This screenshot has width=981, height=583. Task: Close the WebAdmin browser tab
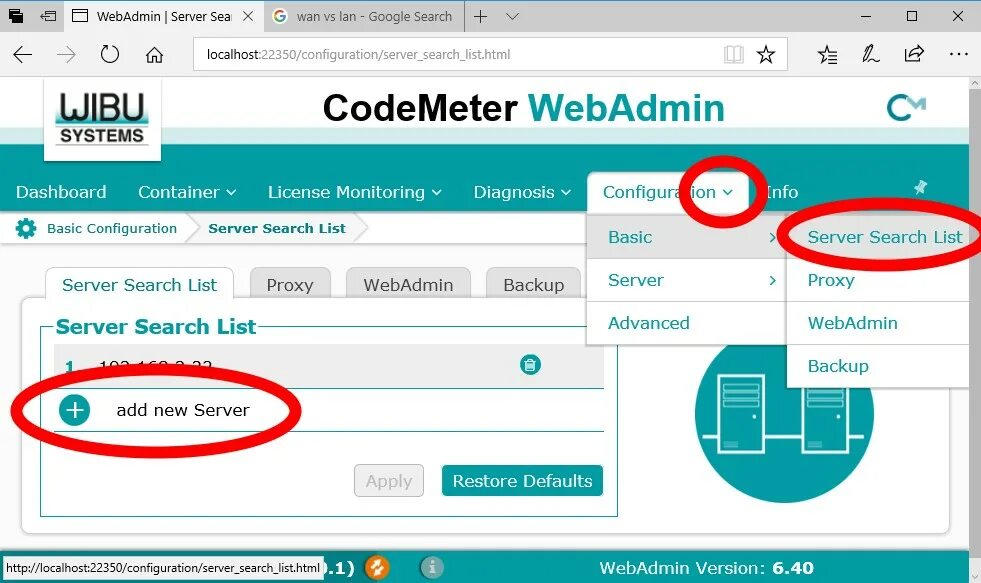point(248,16)
